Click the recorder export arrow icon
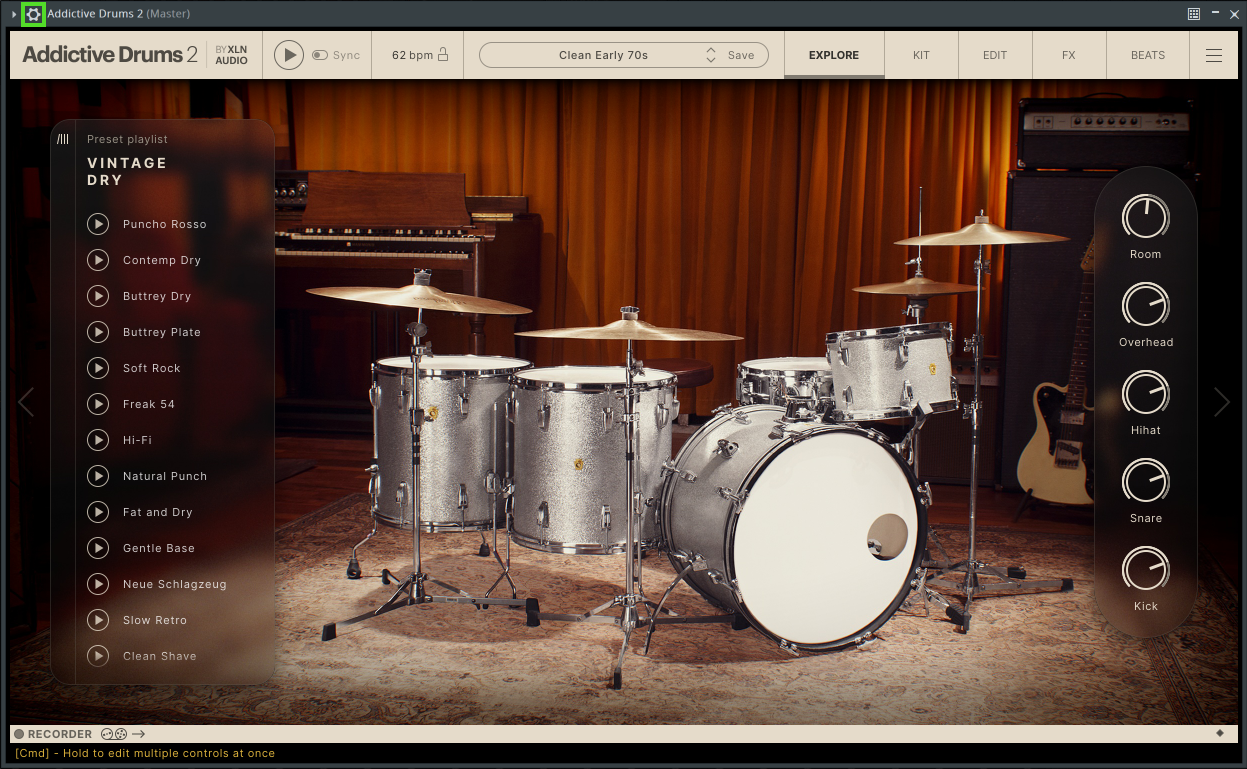This screenshot has width=1247, height=769. click(139, 734)
